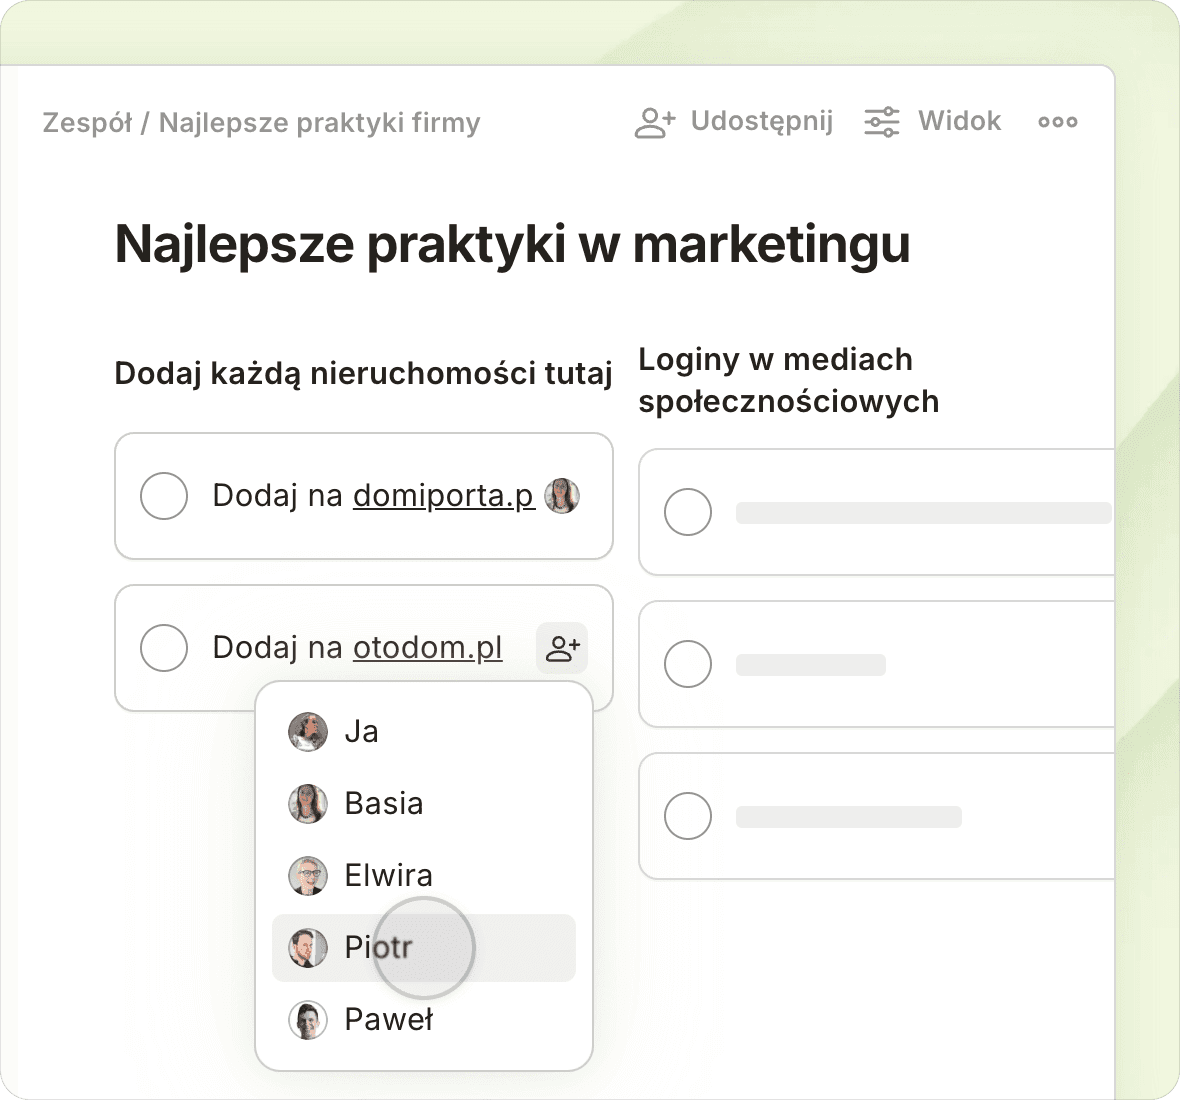Click the Udostępnij add-person icon

click(x=655, y=122)
